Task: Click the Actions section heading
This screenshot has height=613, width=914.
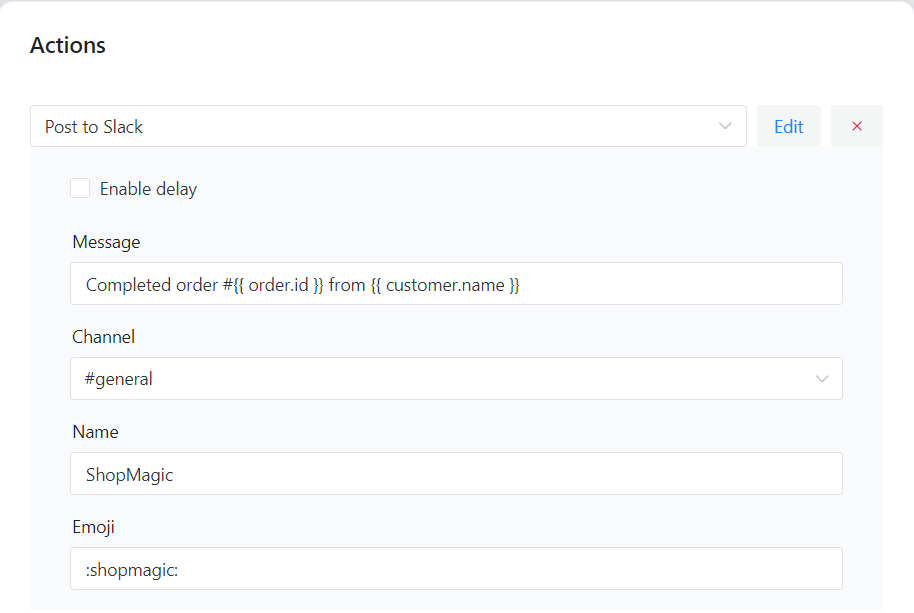Action: point(68,45)
